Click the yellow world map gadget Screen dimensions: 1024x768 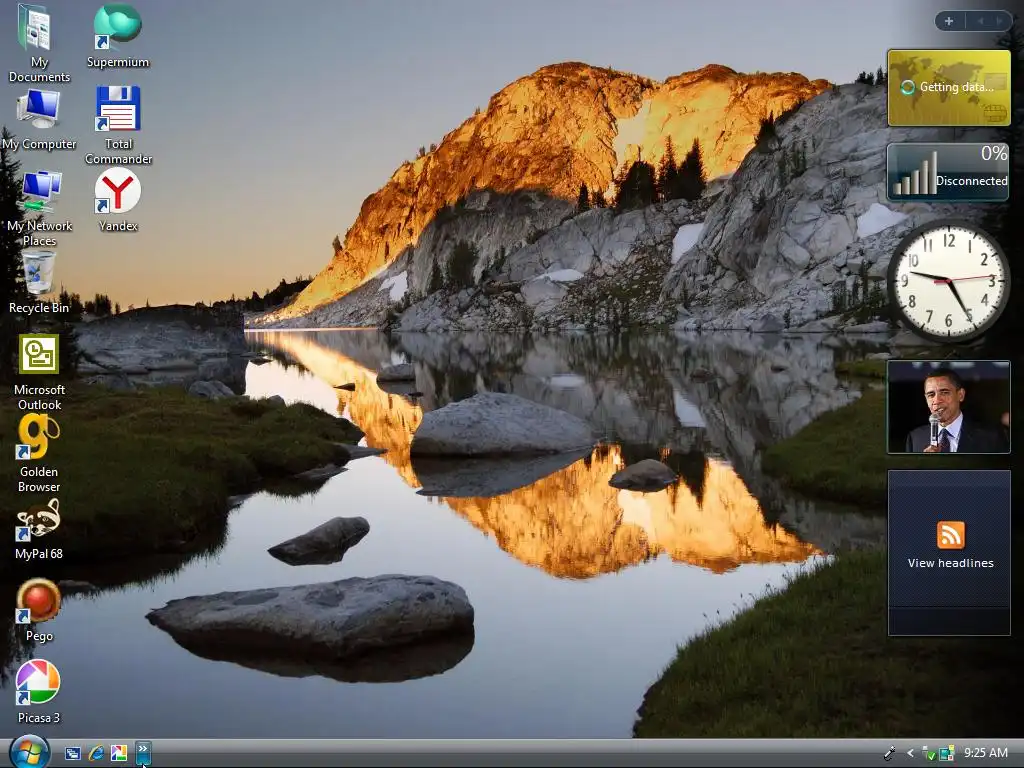949,88
